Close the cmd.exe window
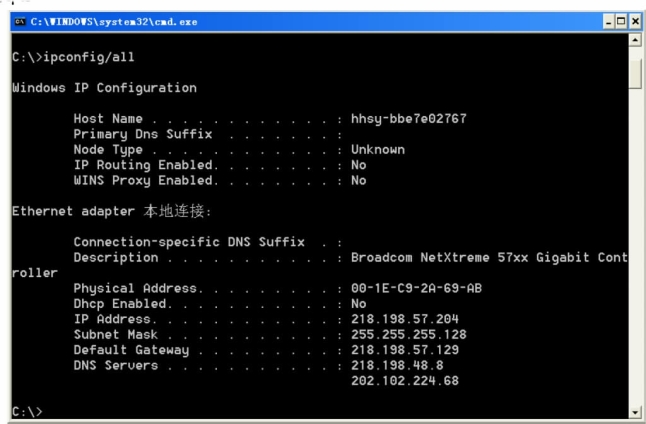The height and width of the screenshot is (424, 646). [x=635, y=21]
